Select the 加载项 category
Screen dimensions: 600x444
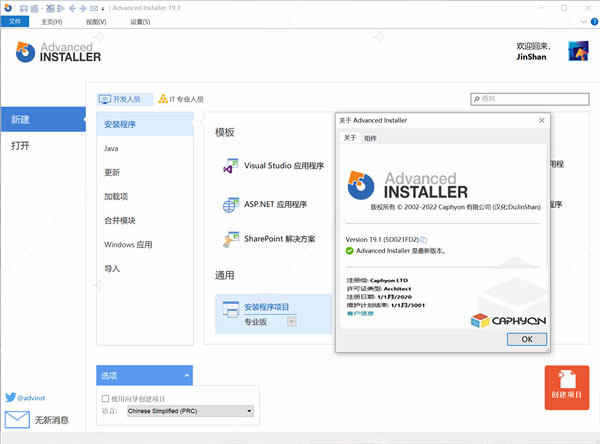pyautogui.click(x=145, y=196)
